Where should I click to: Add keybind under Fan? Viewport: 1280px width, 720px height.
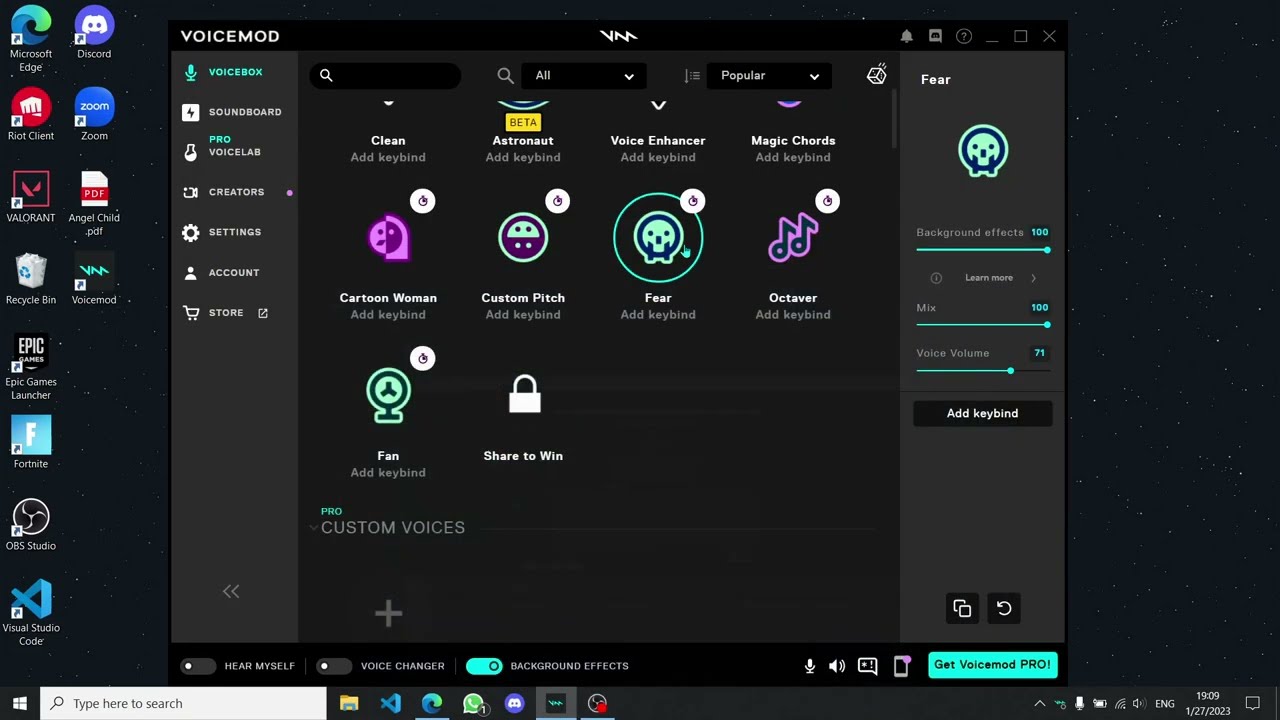point(388,473)
